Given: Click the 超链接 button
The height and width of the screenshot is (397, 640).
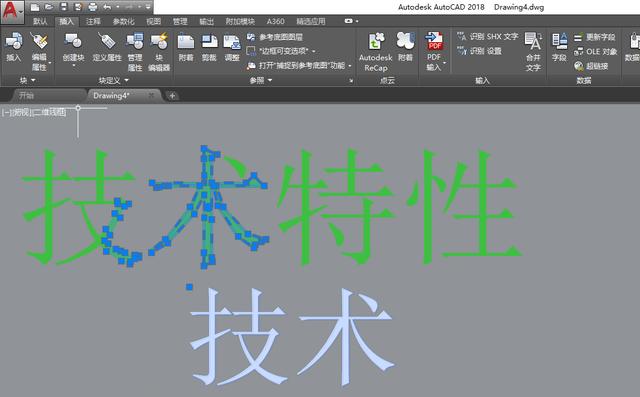Looking at the screenshot, I should [x=591, y=66].
